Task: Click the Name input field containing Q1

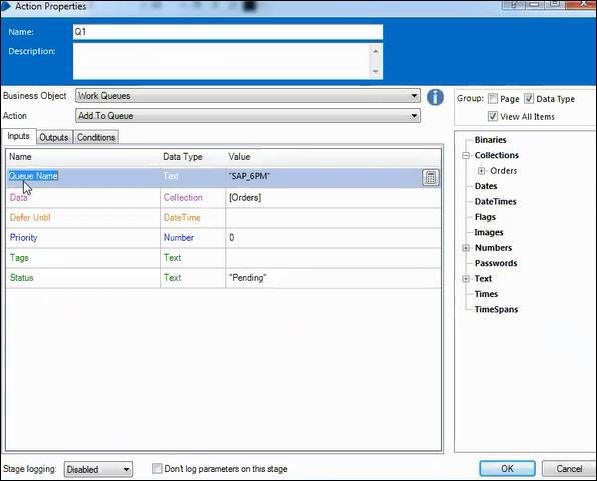Action: tap(228, 32)
